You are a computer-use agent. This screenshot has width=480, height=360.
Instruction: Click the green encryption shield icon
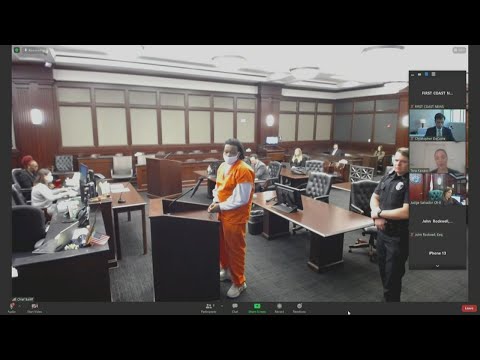17,50
